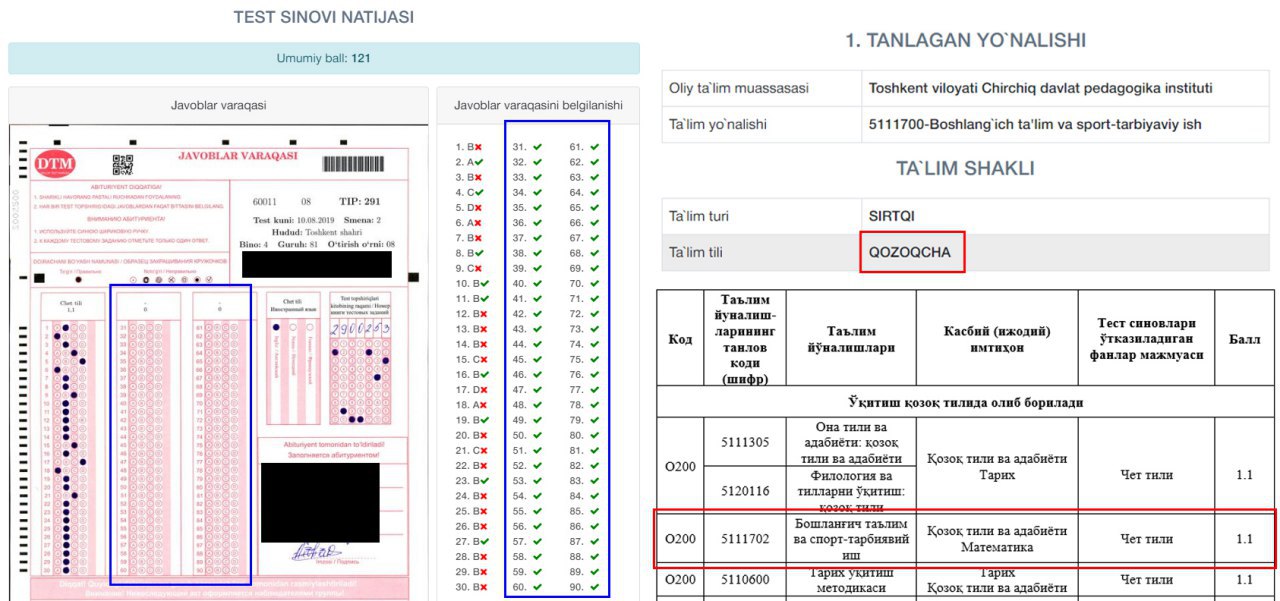Click the Chirchiq davlat pedagogika instituti cell
Image resolution: width=1280 pixels, height=601 pixels.
click(1041, 88)
